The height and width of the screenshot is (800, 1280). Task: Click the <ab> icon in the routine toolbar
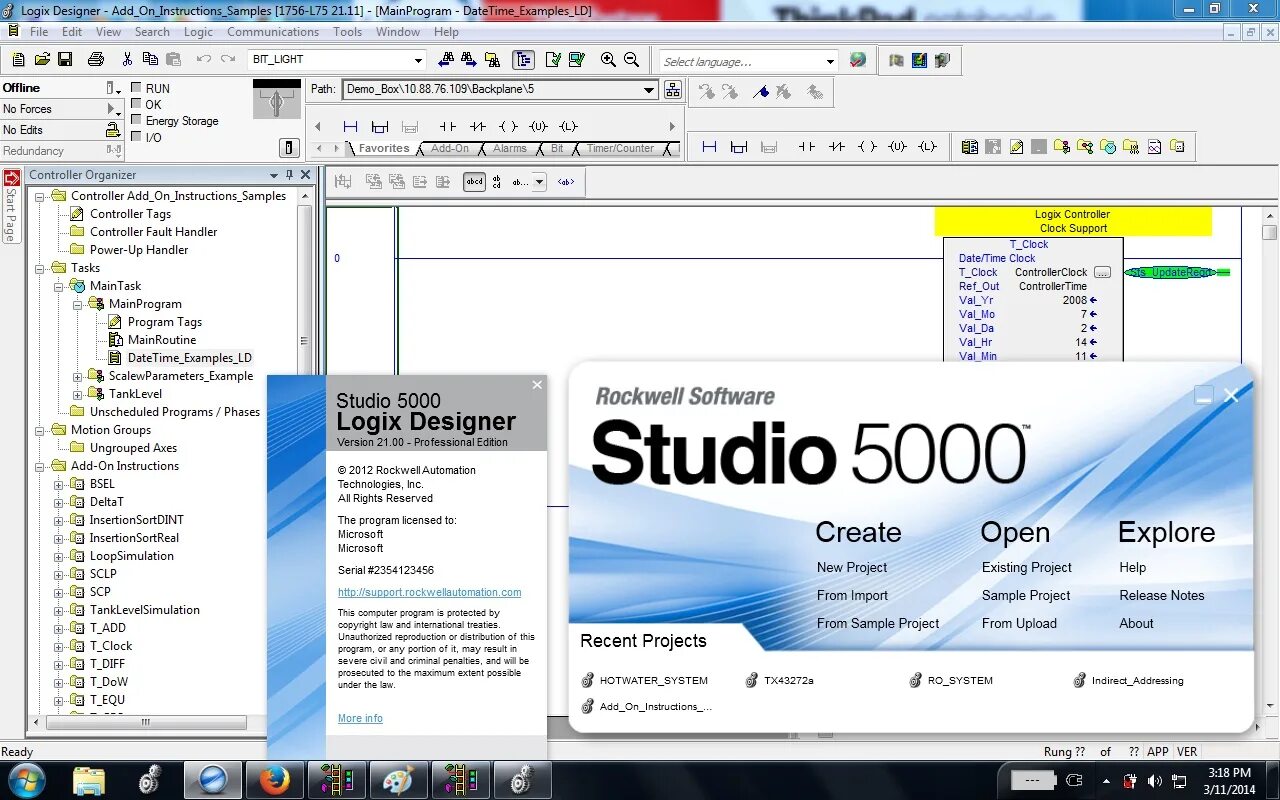pos(567,182)
